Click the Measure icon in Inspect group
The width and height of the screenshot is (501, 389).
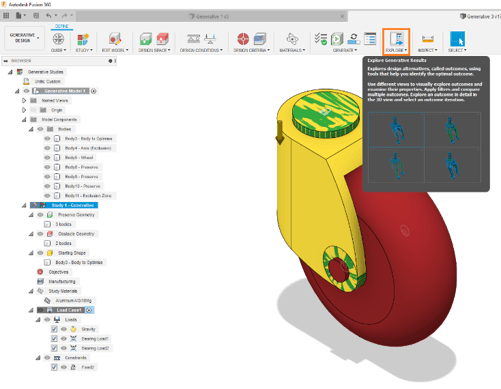428,39
